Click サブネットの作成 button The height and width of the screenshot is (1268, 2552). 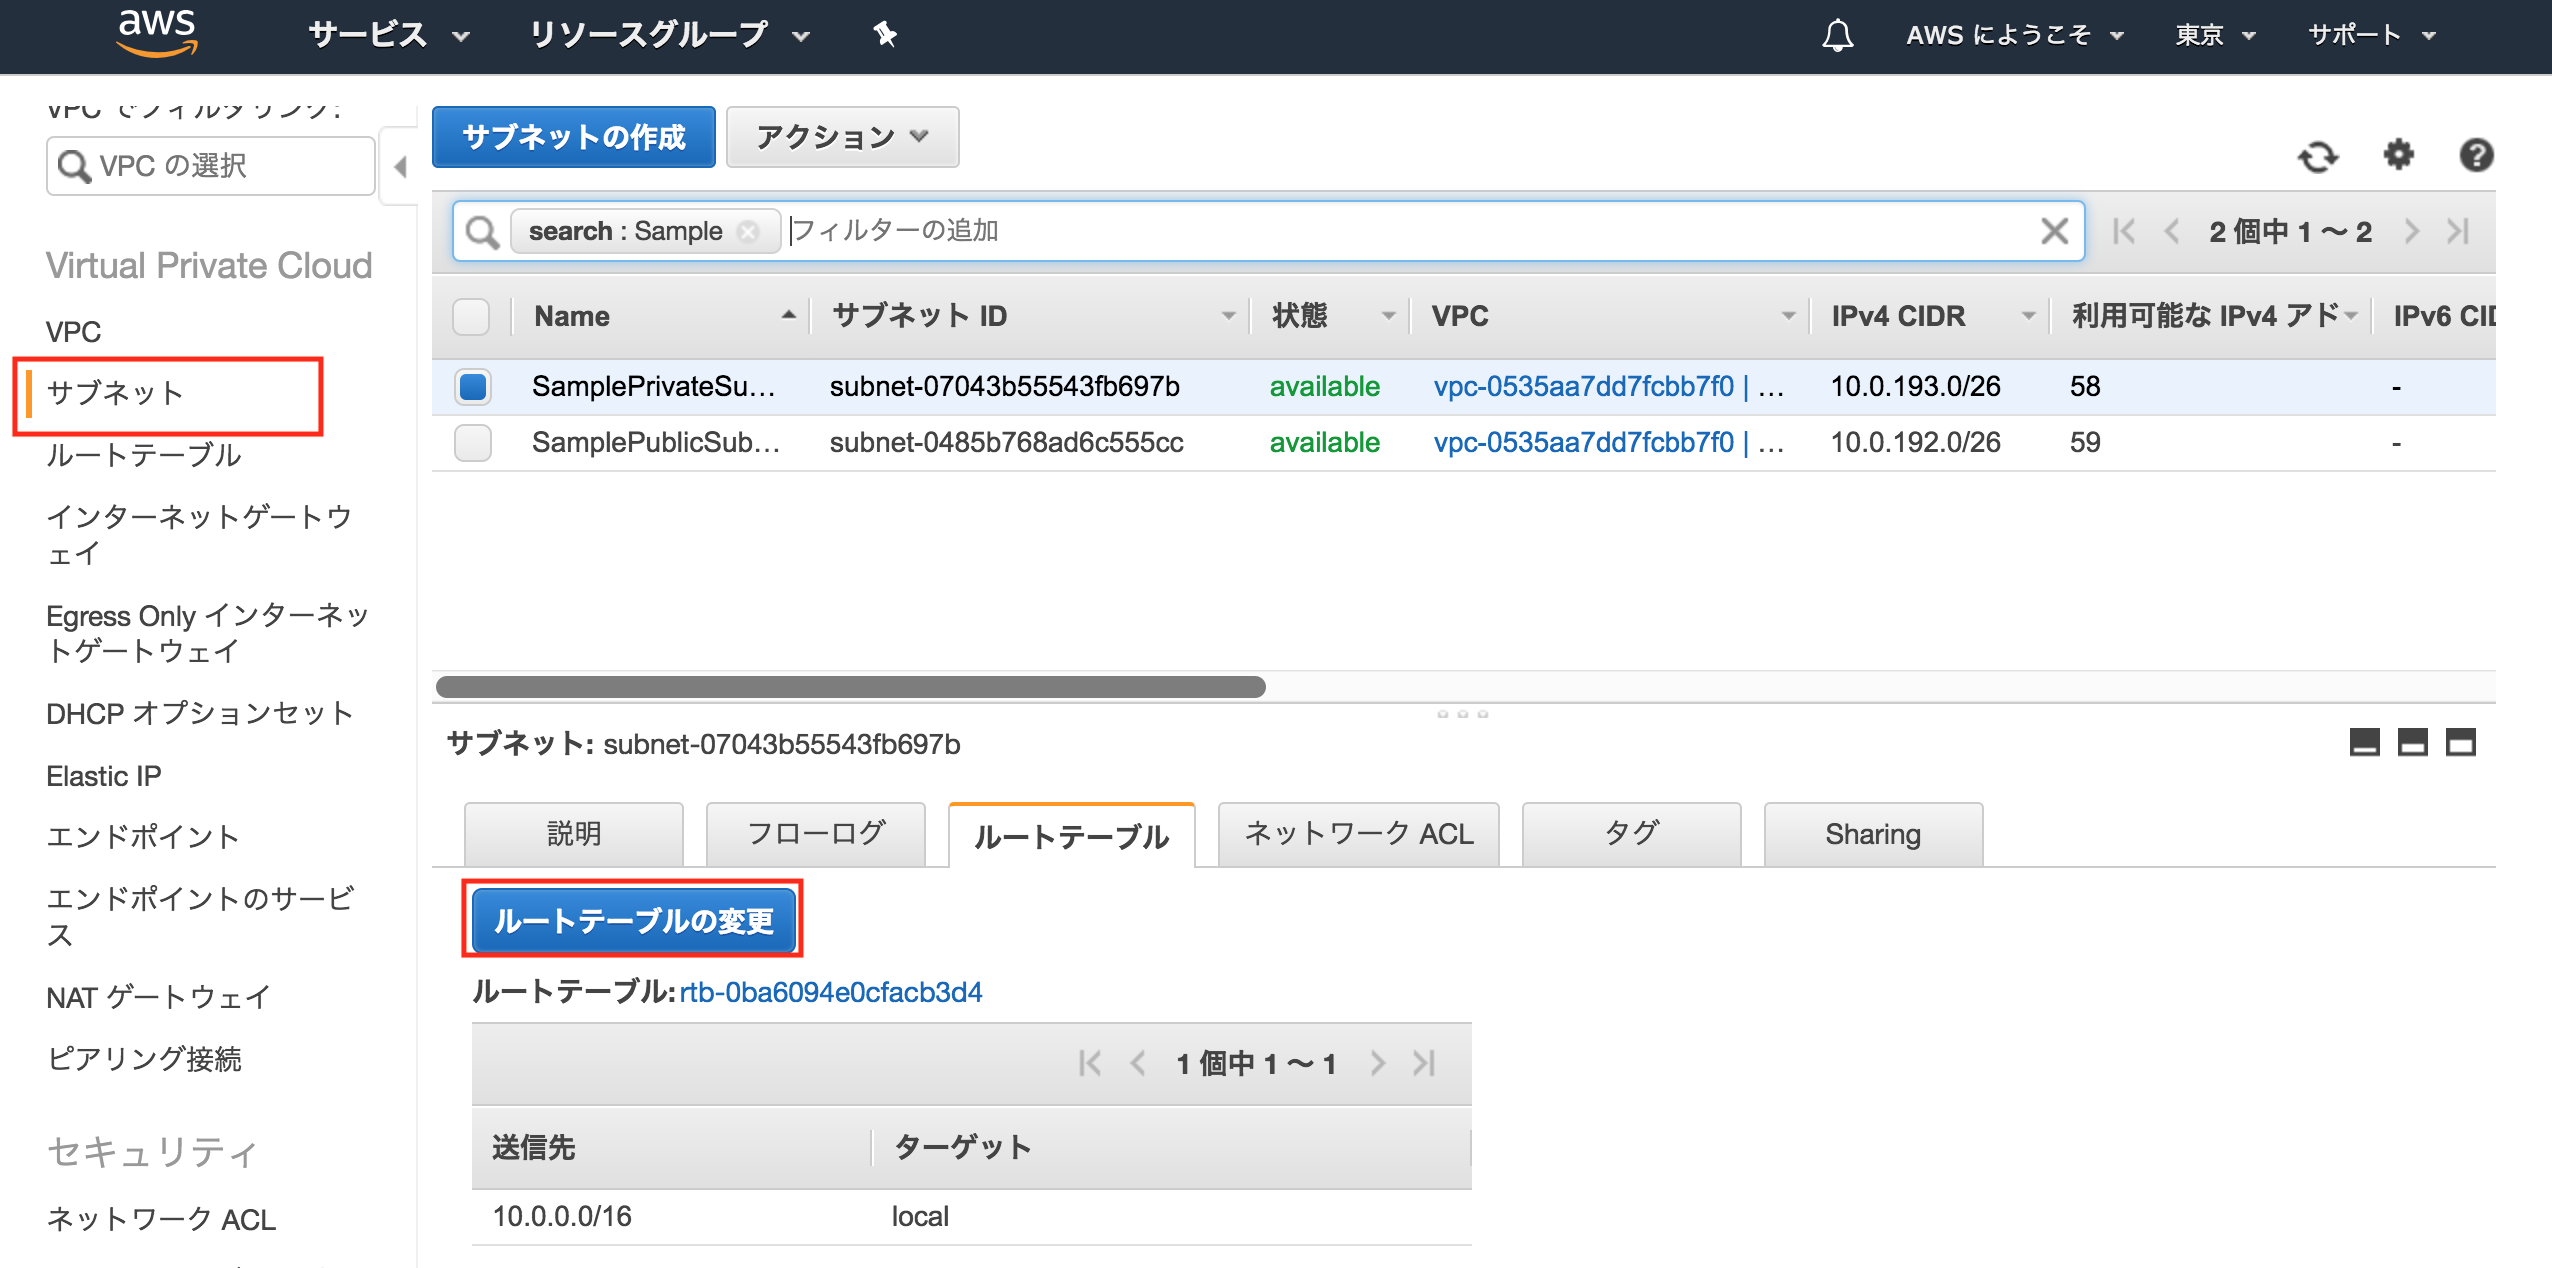[x=573, y=137]
